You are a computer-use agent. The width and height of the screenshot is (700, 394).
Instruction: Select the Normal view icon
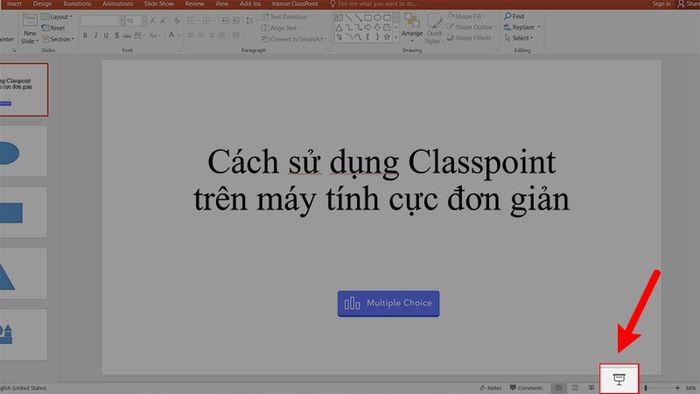click(558, 388)
